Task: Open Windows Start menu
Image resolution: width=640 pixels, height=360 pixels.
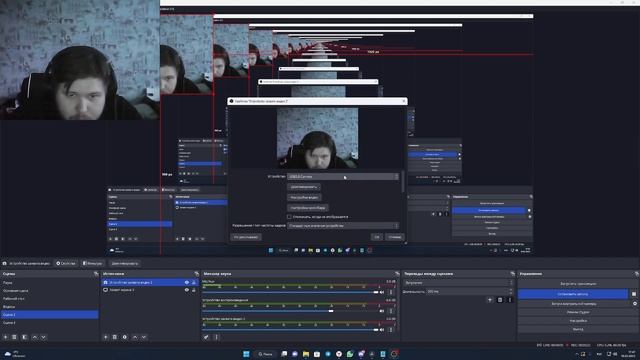Action: pos(246,354)
